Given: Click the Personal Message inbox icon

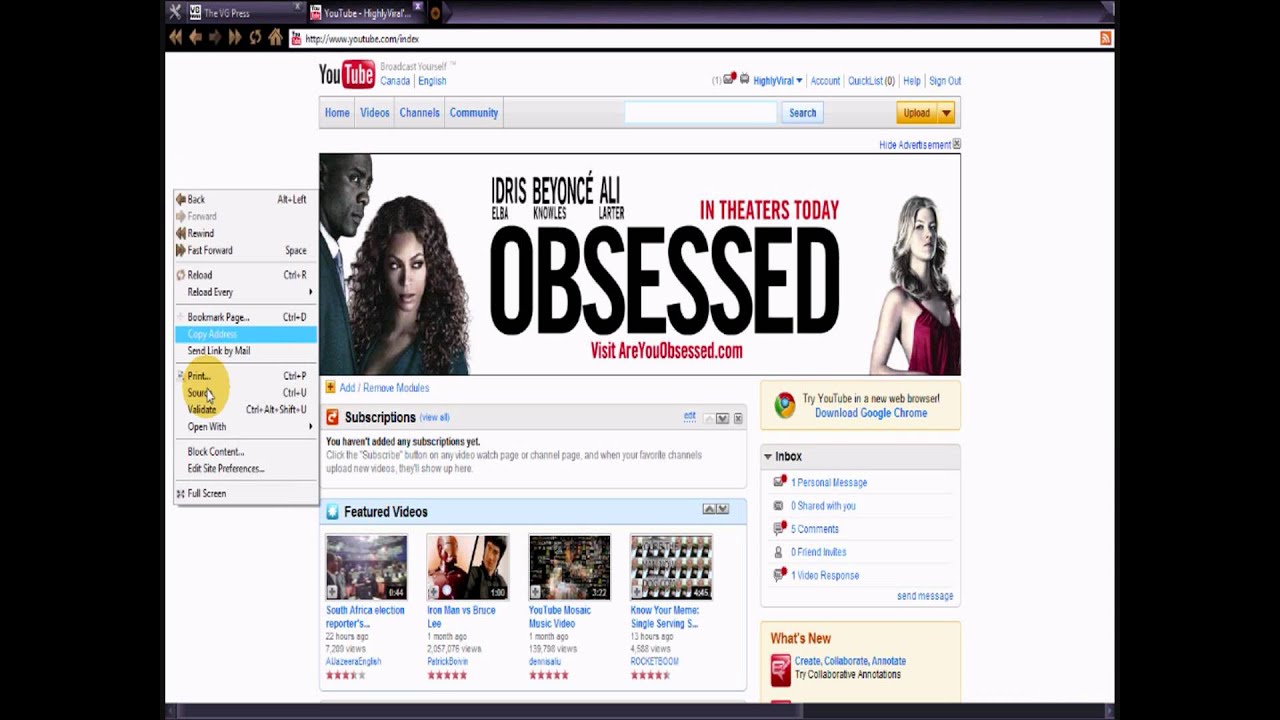Looking at the screenshot, I should [x=779, y=482].
